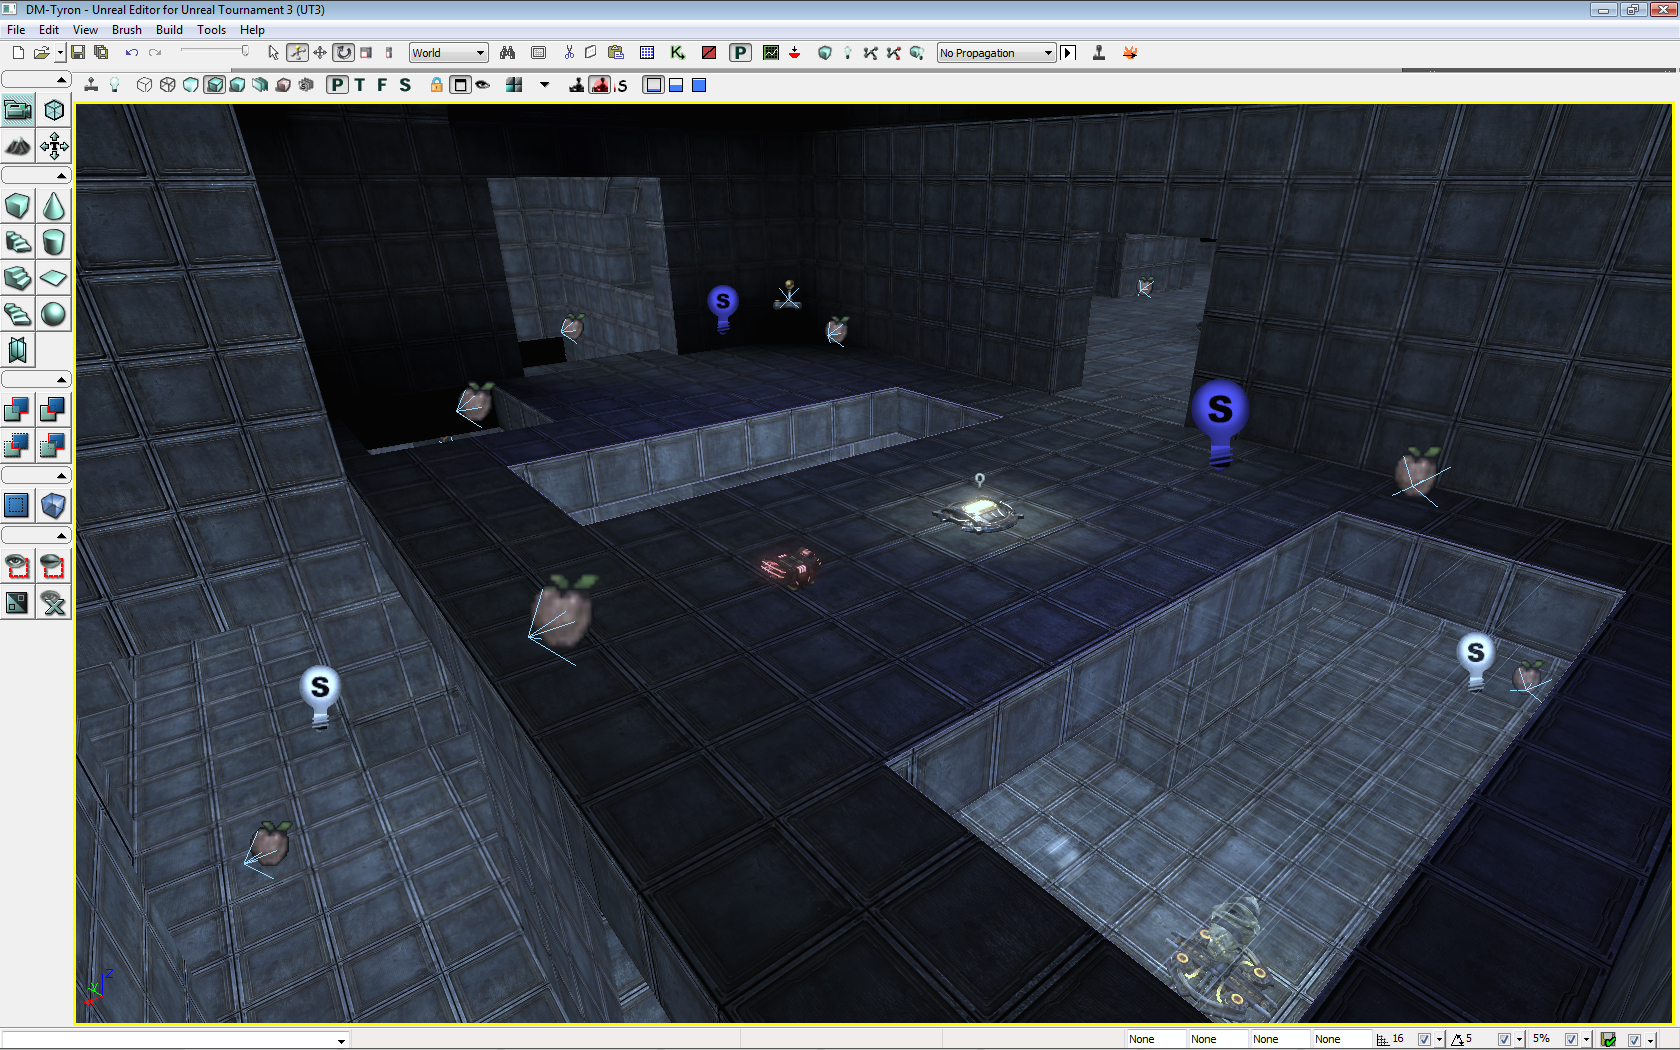Viewport: 1680px width, 1050px height.
Task: Toggle scale snap checkbox beside 5%
Action: [1571, 1040]
